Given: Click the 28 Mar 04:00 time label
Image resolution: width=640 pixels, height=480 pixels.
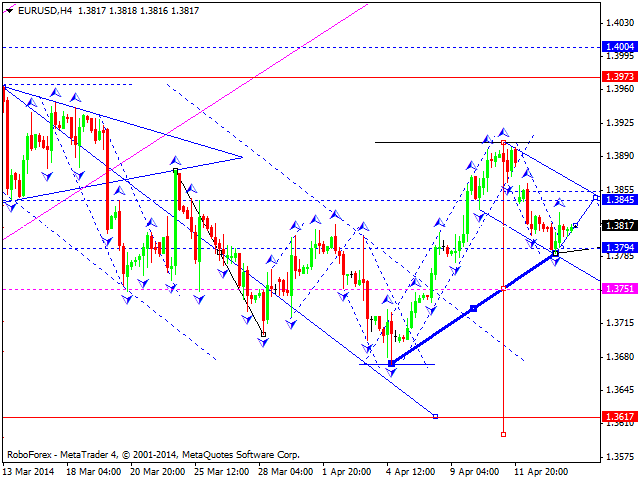Looking at the screenshot, I should (x=286, y=471).
